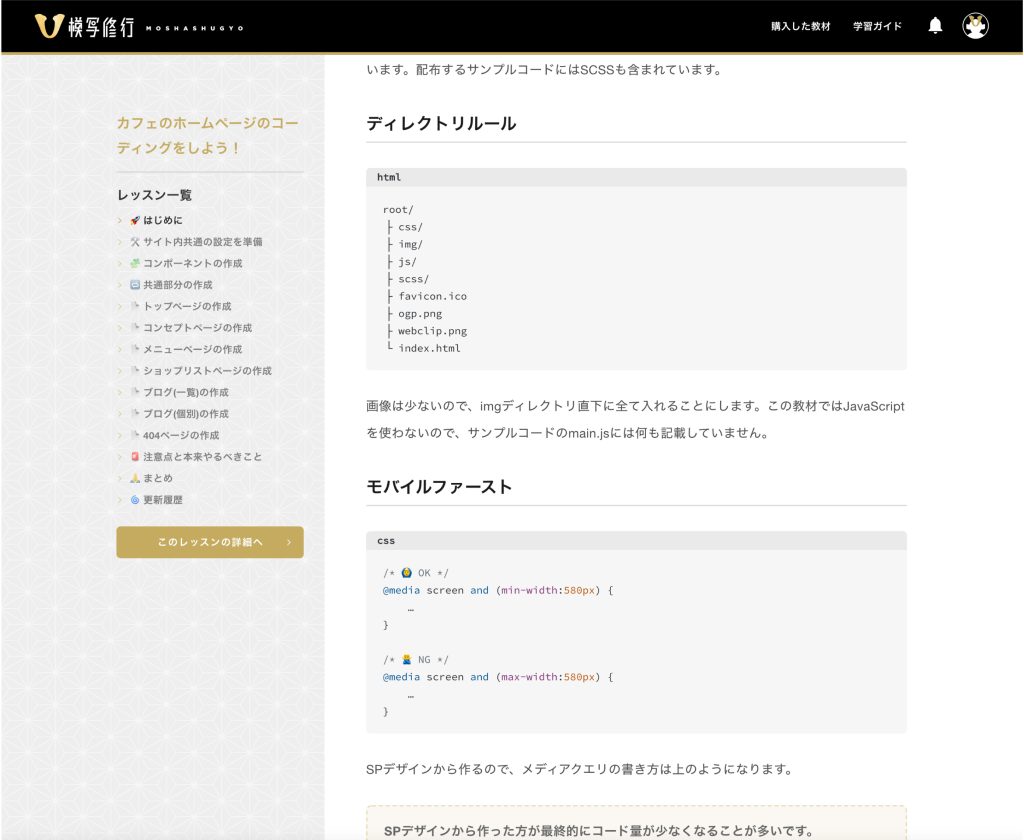Click the cyclone icon beside 更新履歴
The width and height of the screenshot is (1024, 840).
(x=135, y=500)
